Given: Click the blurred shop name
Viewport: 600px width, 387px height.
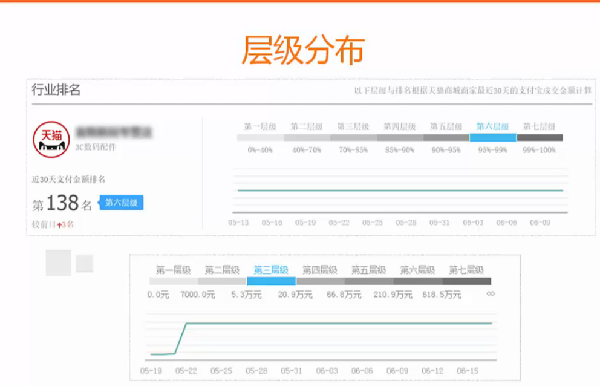Looking at the screenshot, I should 114,132.
